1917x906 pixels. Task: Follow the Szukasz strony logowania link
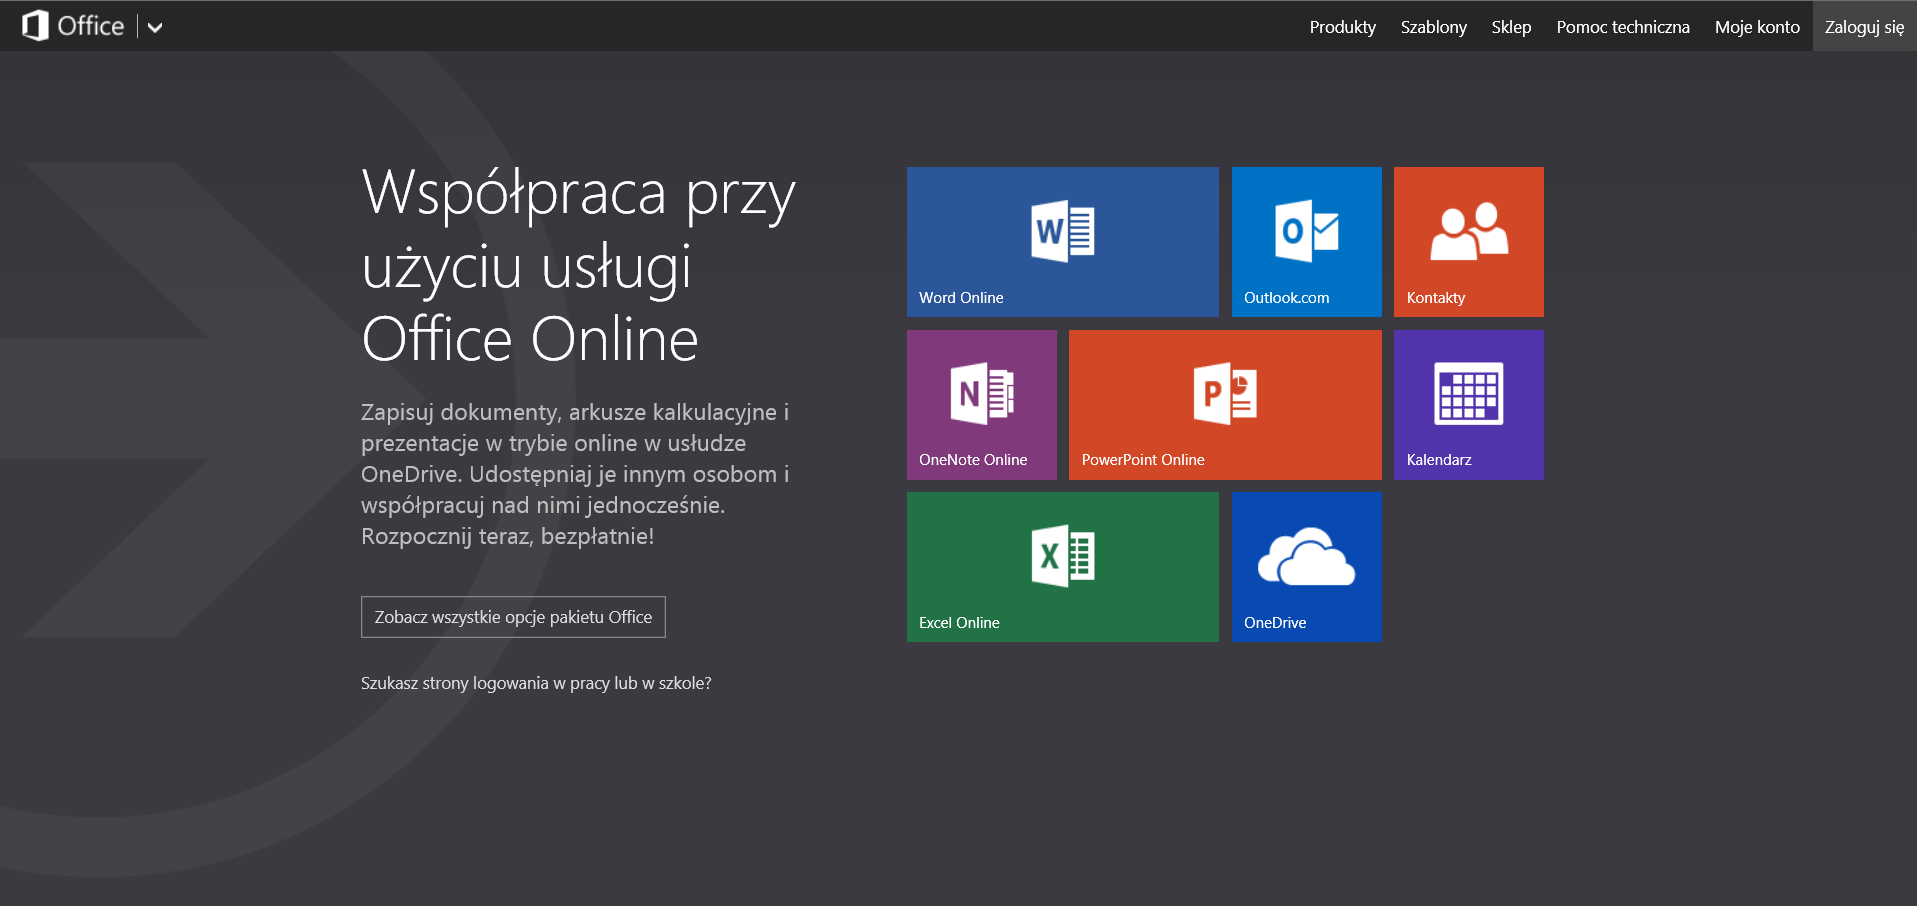(x=536, y=683)
